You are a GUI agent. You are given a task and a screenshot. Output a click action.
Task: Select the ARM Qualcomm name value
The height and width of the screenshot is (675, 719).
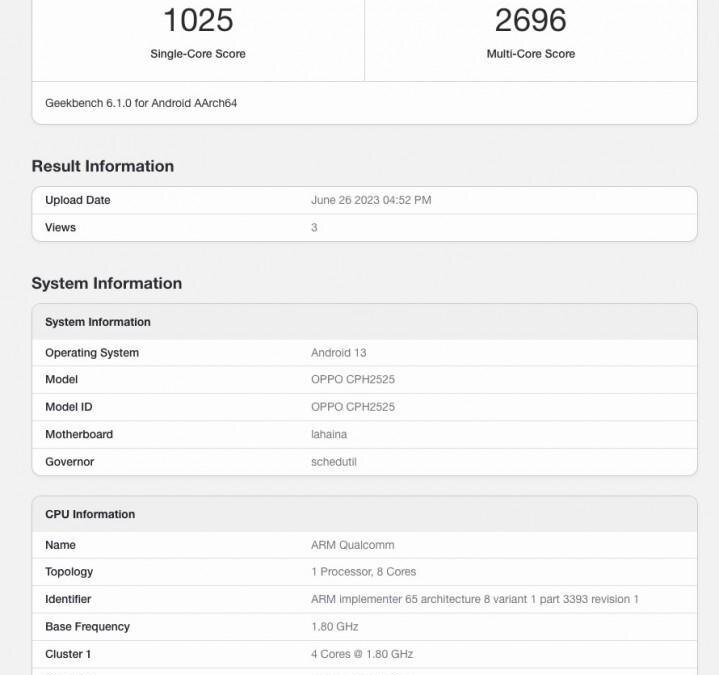pos(353,545)
